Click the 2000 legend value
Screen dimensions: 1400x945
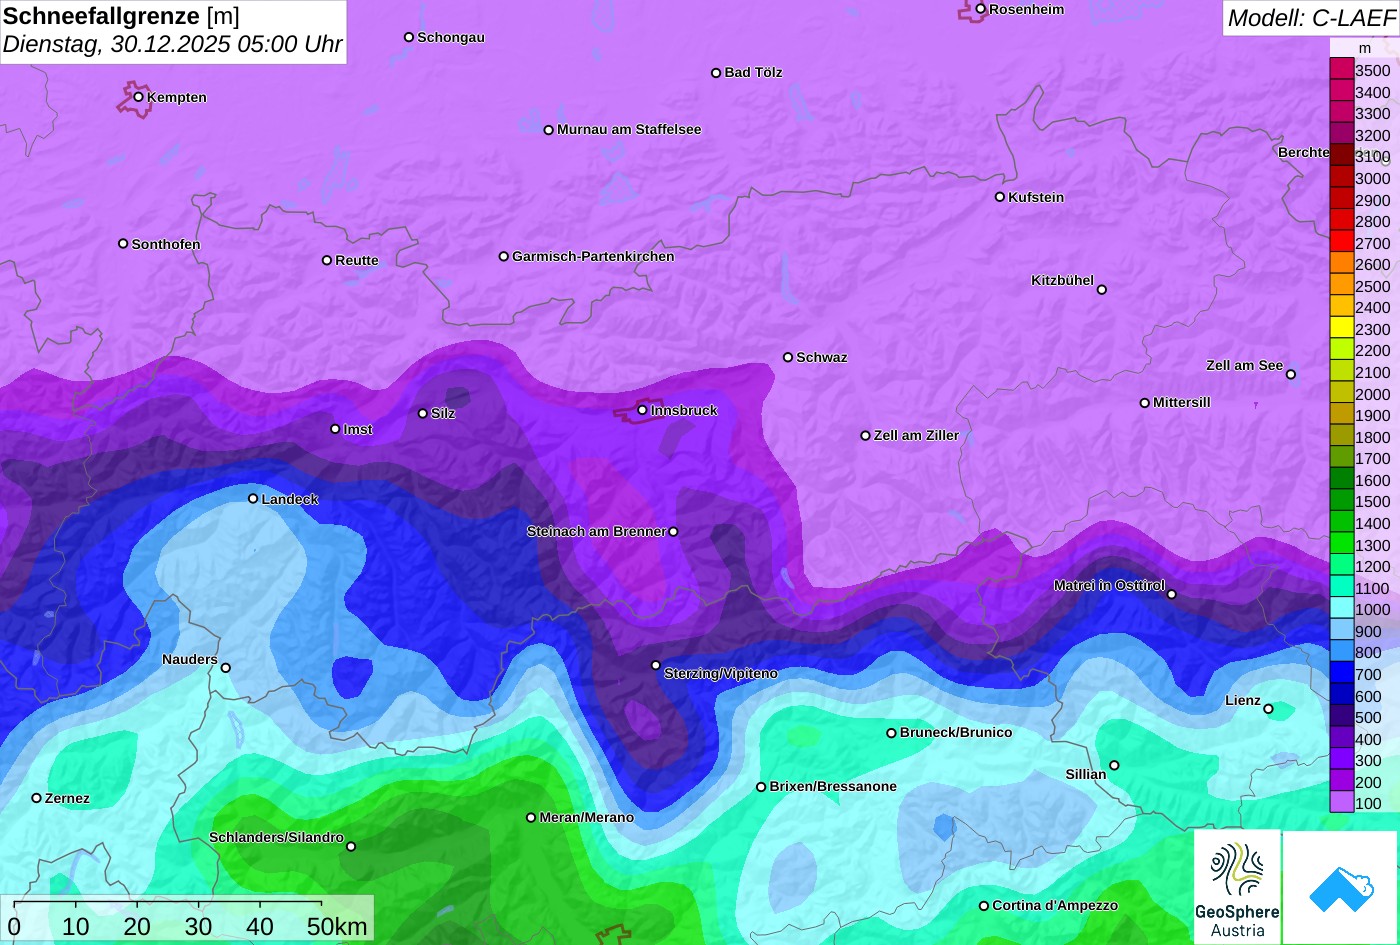coord(1373,394)
